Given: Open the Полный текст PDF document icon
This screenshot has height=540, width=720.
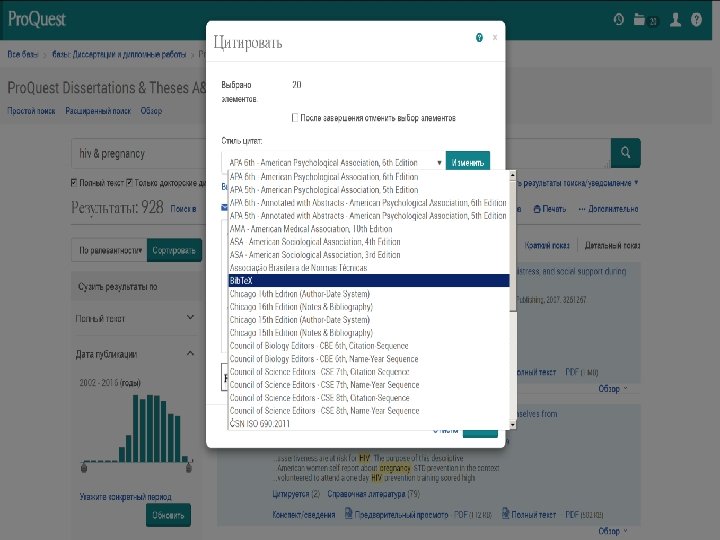Looking at the screenshot, I should pyautogui.click(x=506, y=513).
